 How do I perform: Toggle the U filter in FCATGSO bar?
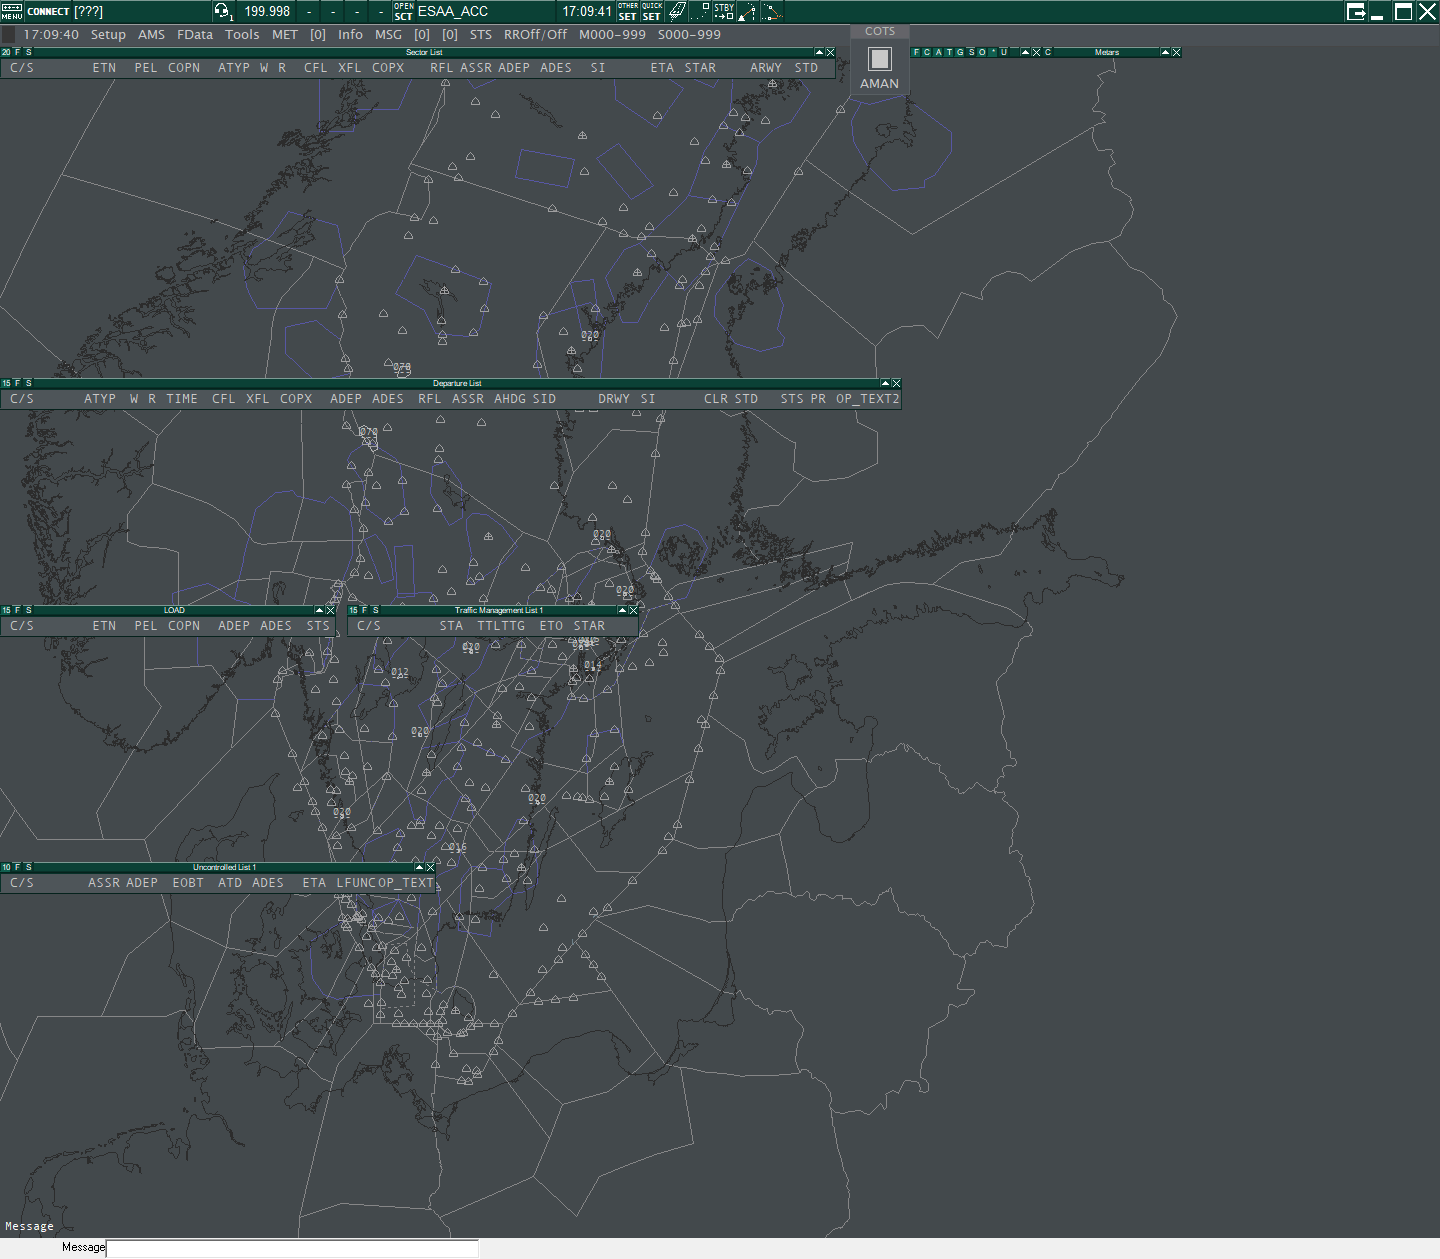1004,52
